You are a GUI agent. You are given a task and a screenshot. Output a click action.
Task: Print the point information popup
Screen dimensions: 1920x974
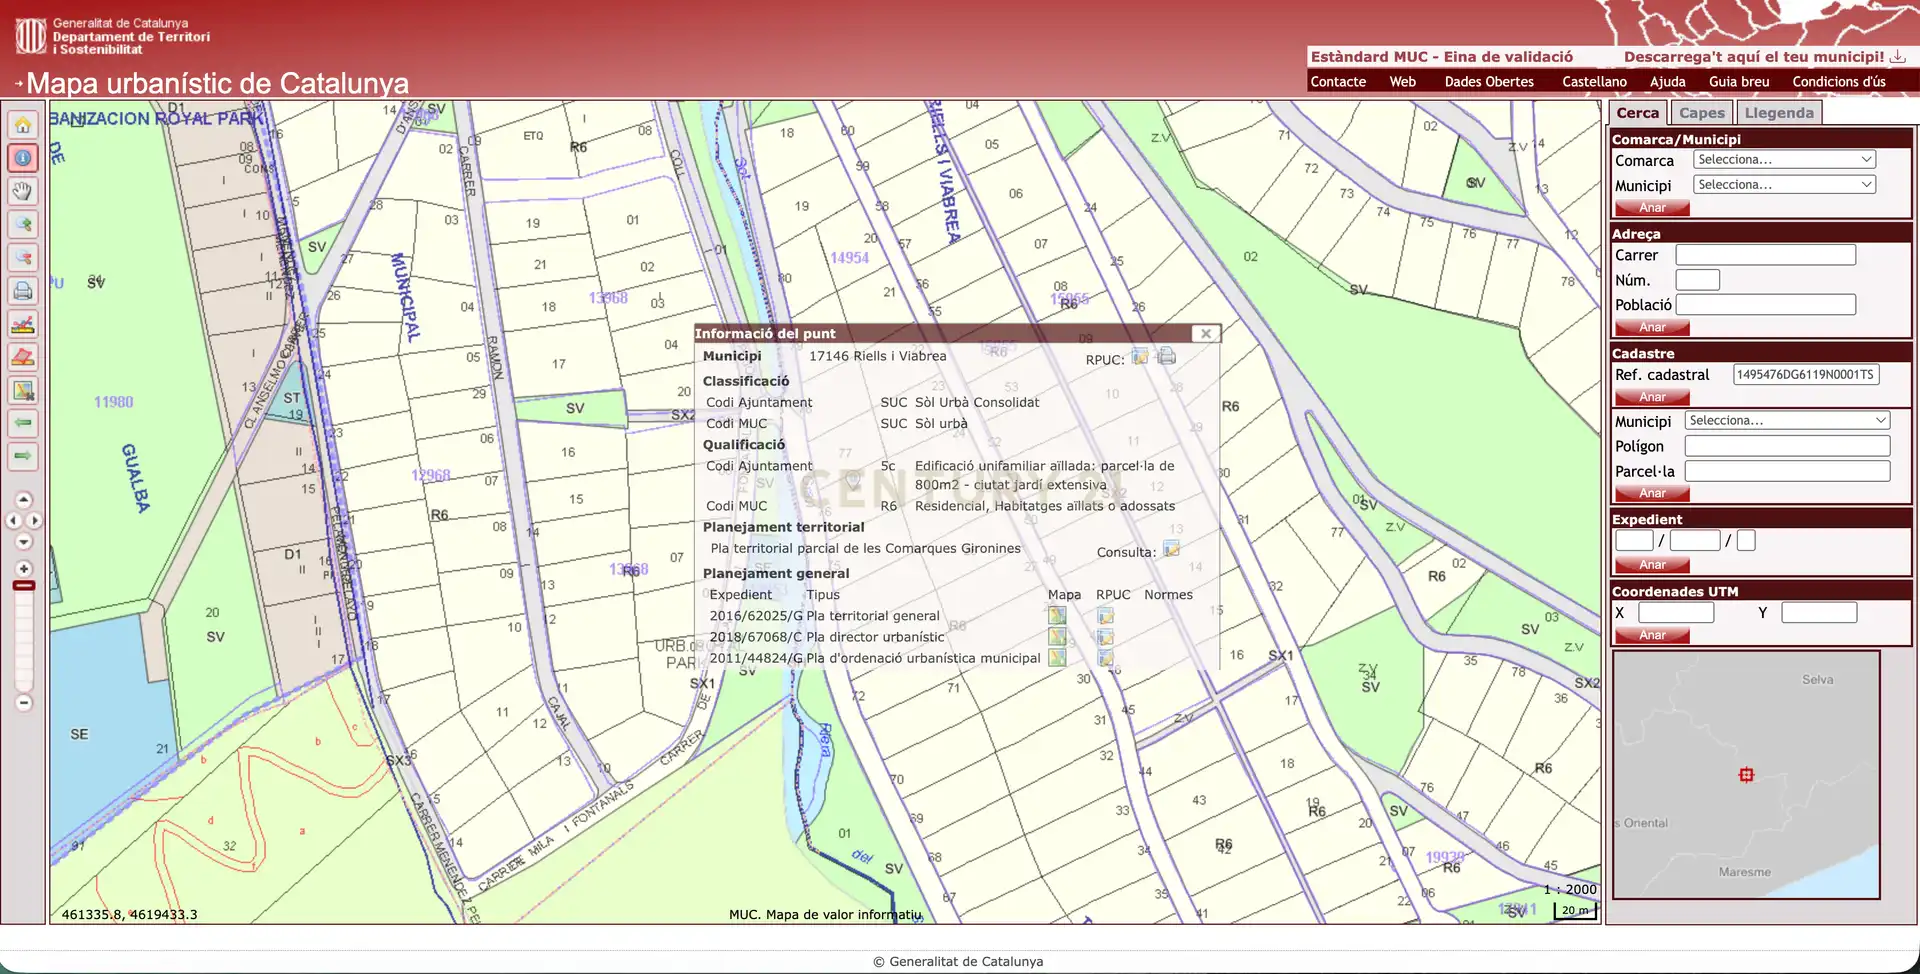(1166, 356)
